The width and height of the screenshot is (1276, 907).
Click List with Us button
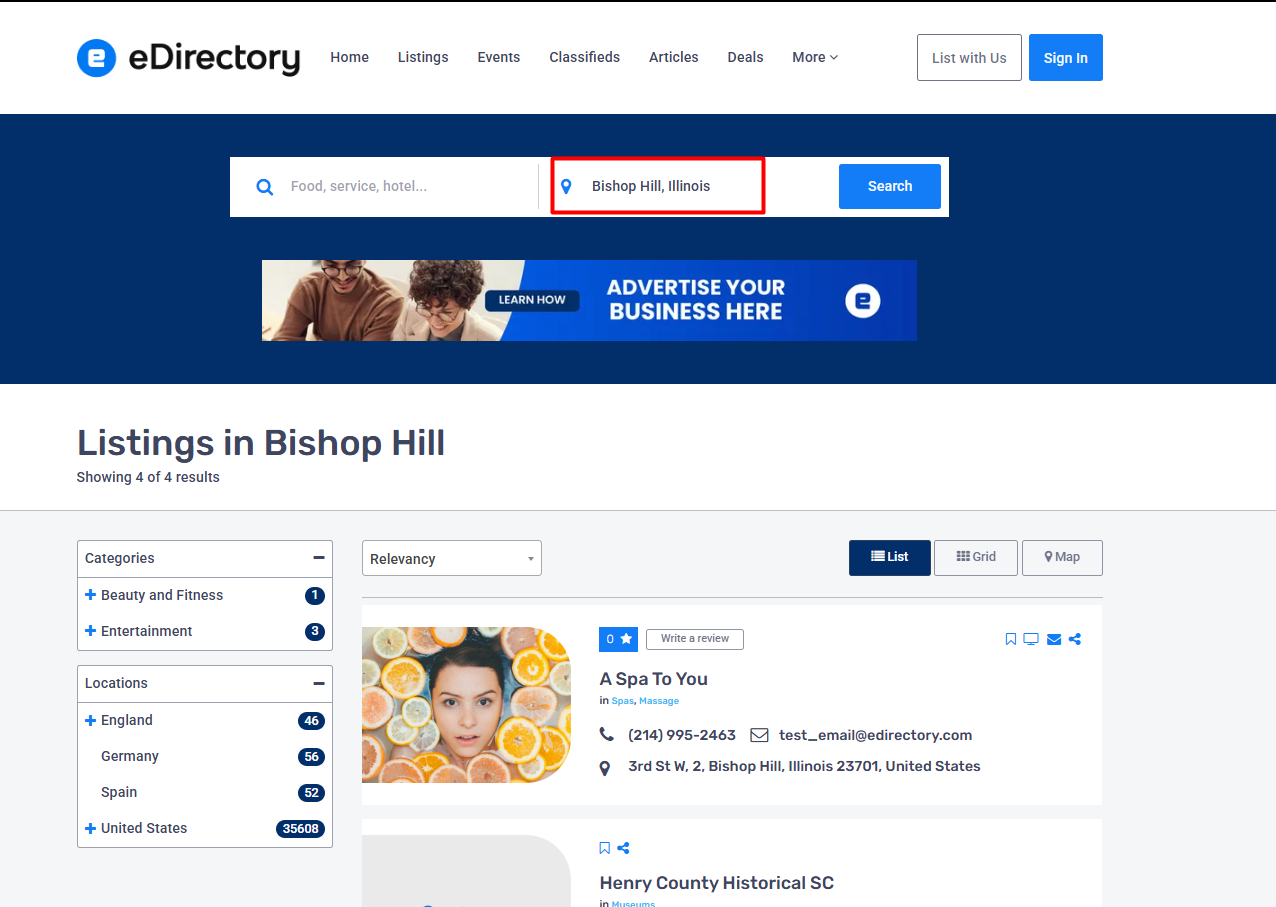point(969,58)
